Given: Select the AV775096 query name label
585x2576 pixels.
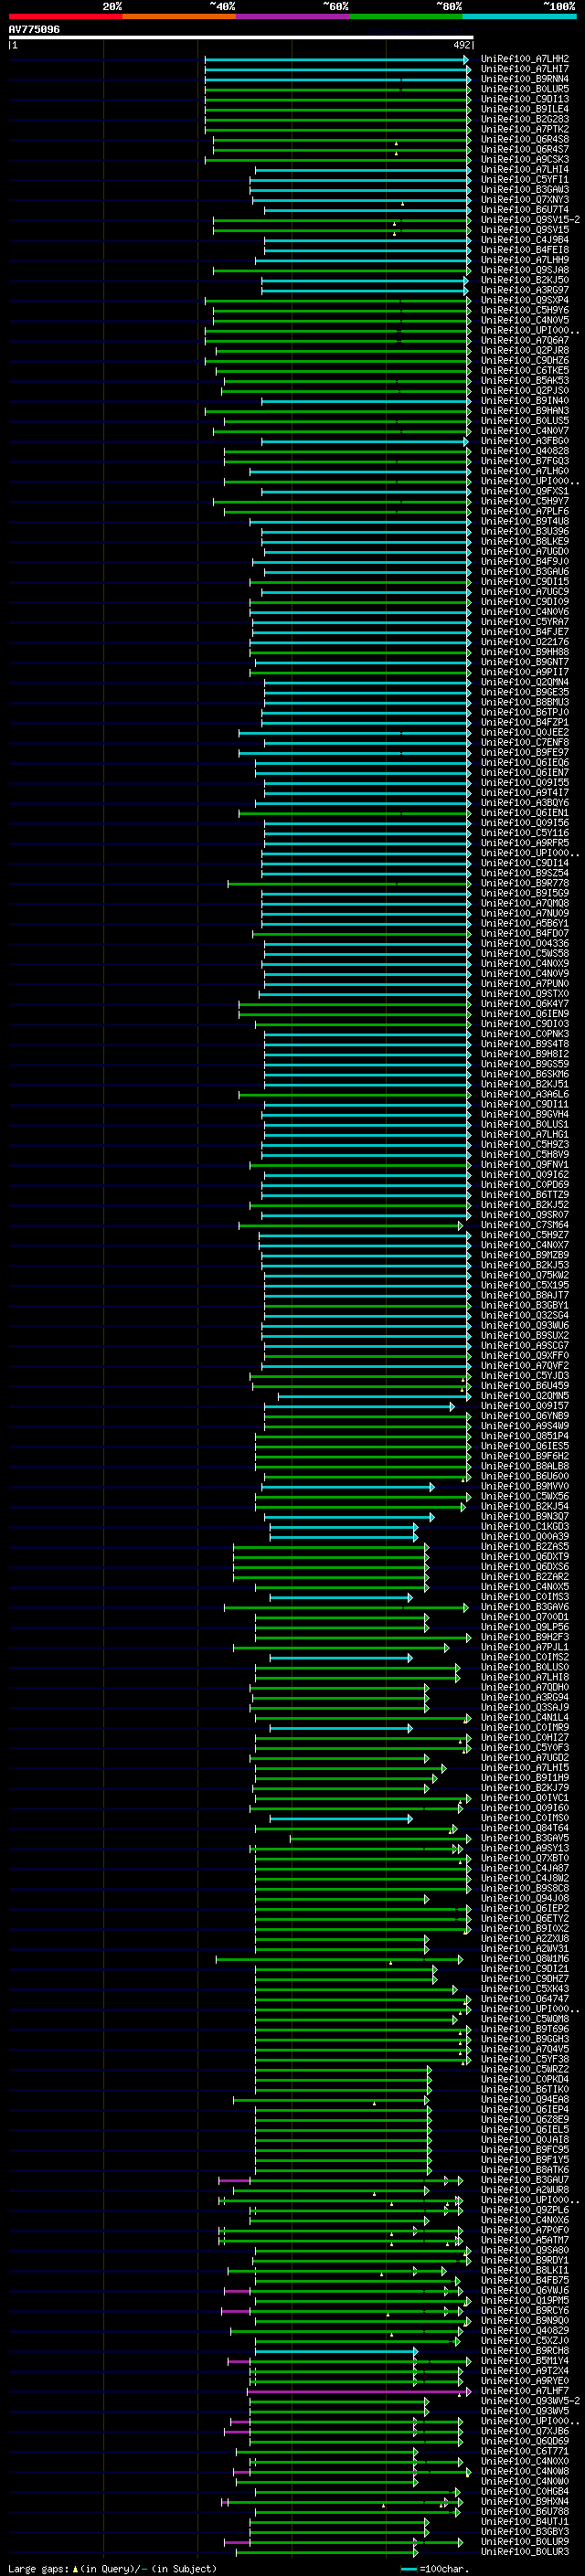Looking at the screenshot, I should click(34, 29).
